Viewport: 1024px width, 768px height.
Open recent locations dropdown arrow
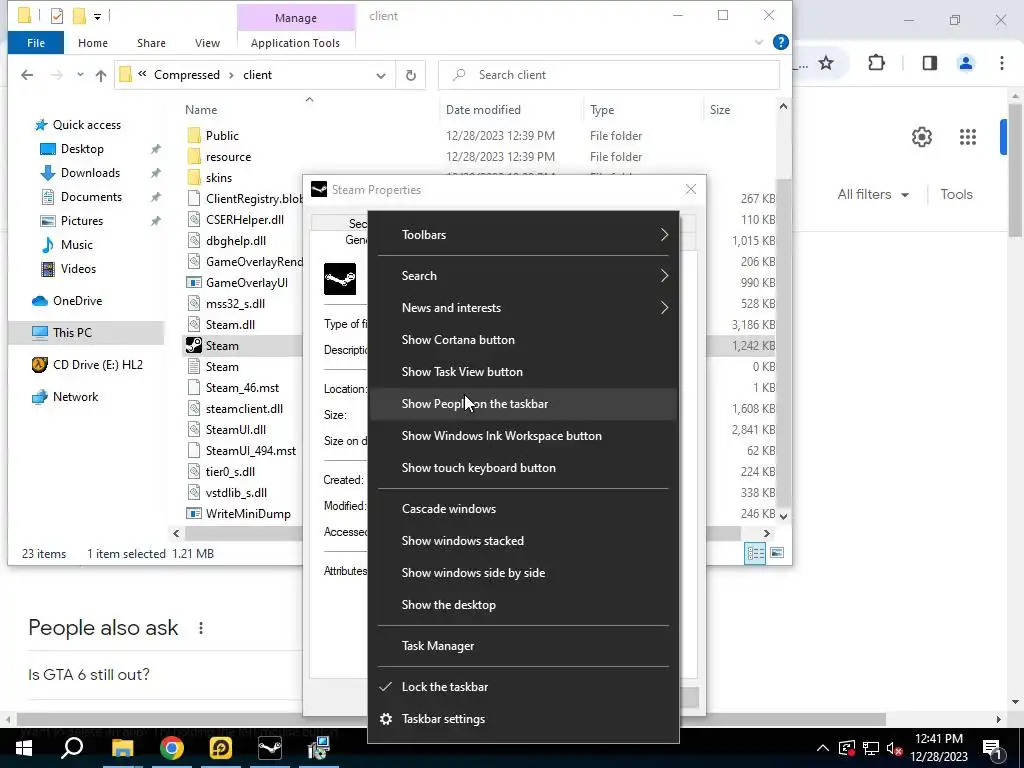tap(80, 75)
